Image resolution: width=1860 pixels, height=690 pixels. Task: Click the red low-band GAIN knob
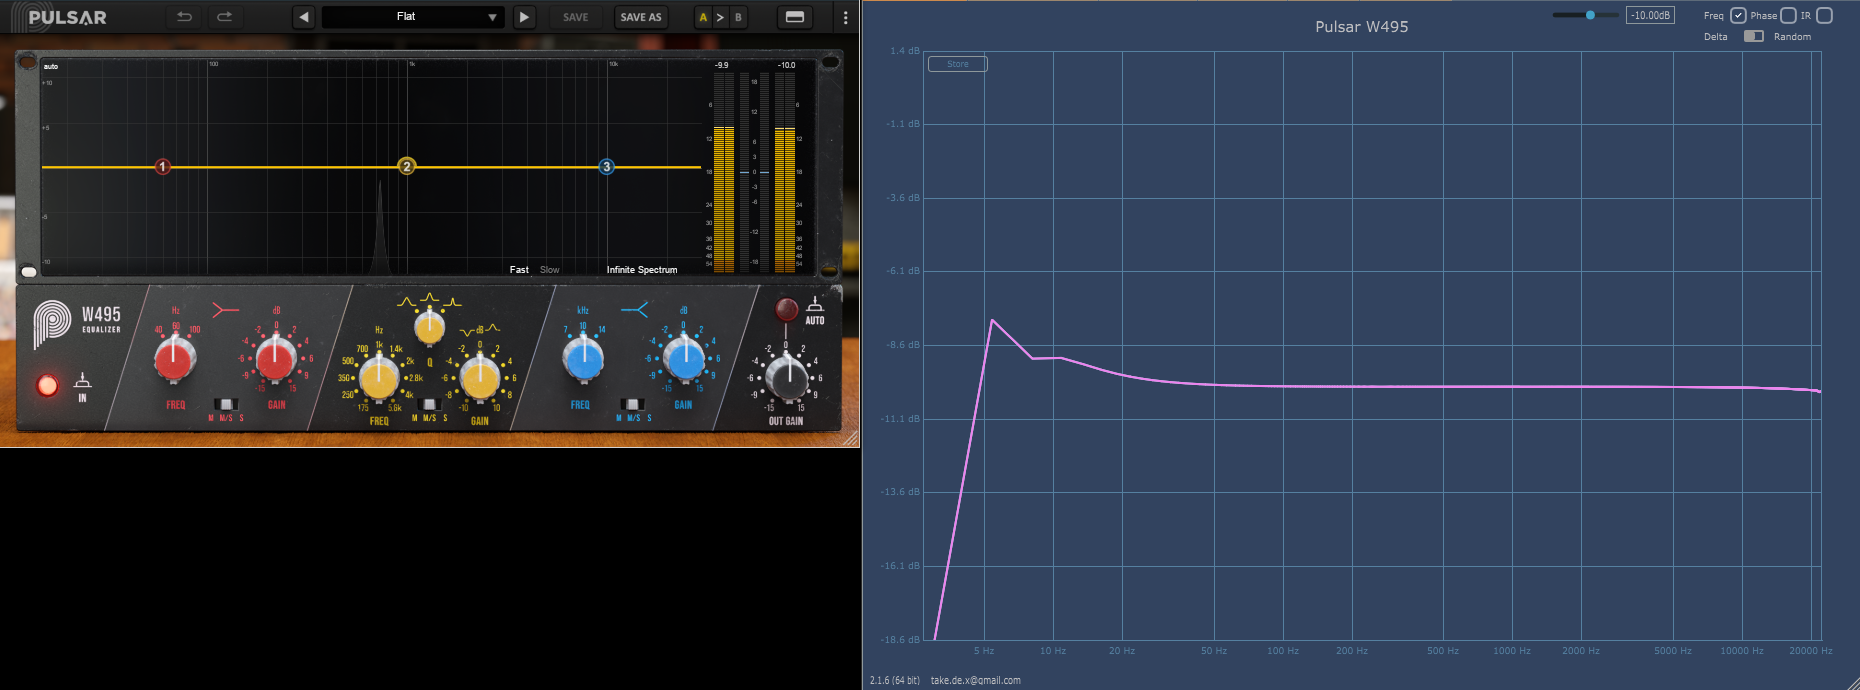[276, 358]
